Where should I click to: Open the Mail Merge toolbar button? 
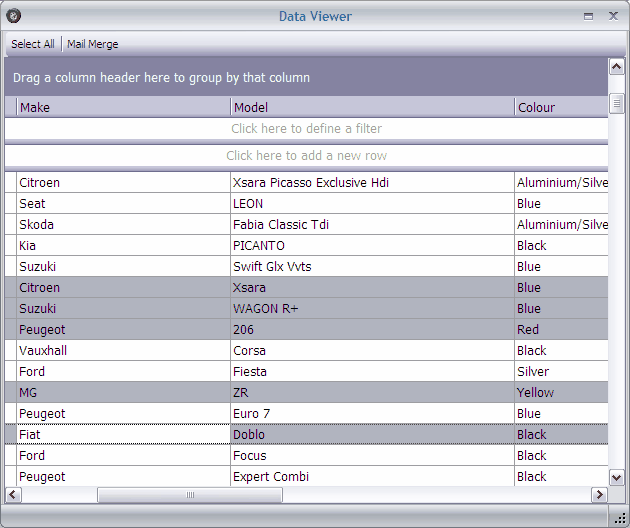coord(92,44)
